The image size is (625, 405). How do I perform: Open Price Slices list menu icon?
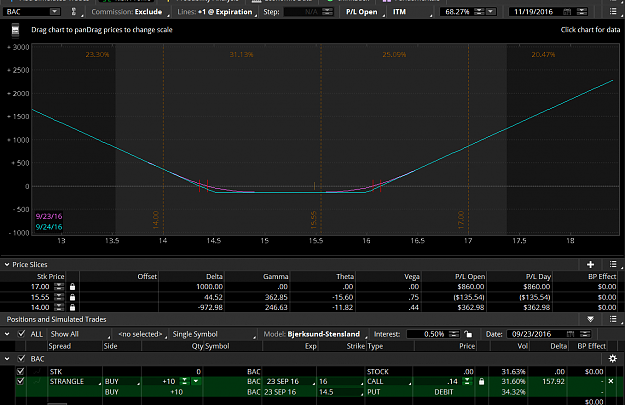613,264
